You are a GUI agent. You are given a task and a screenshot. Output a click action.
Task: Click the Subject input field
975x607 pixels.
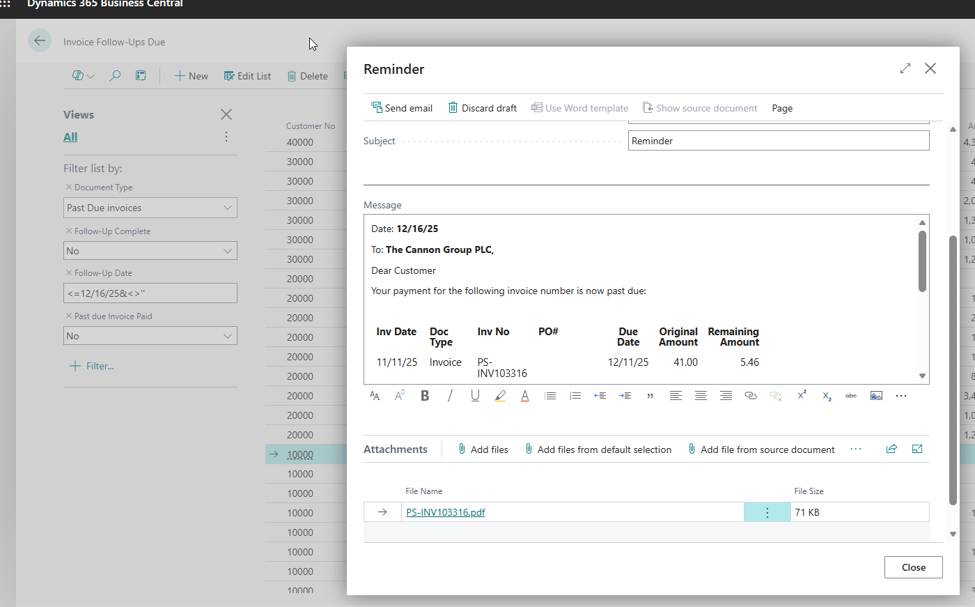click(x=779, y=141)
